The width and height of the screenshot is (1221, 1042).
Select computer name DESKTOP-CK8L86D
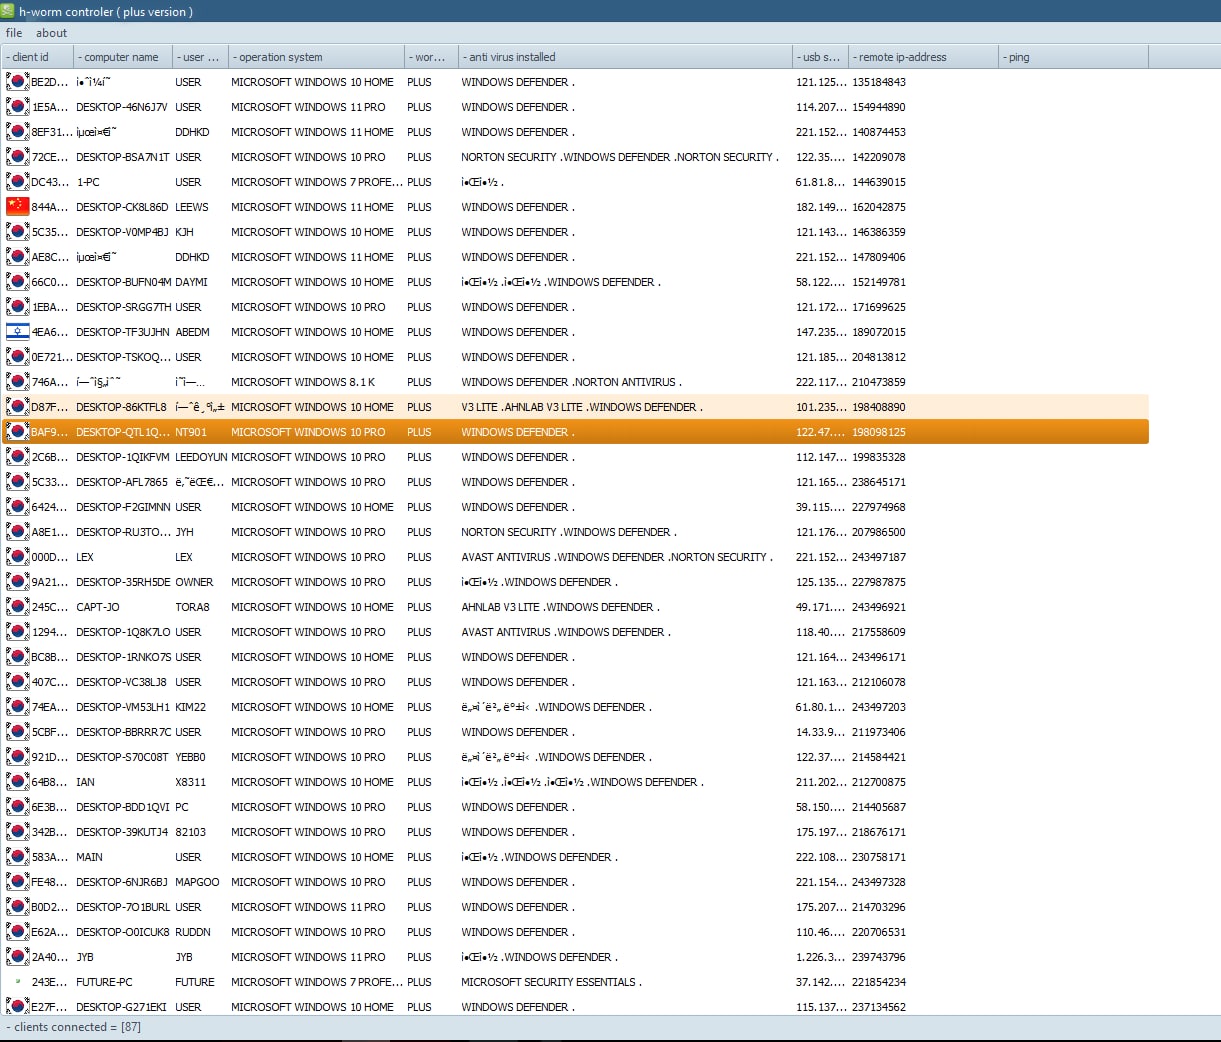tap(122, 207)
